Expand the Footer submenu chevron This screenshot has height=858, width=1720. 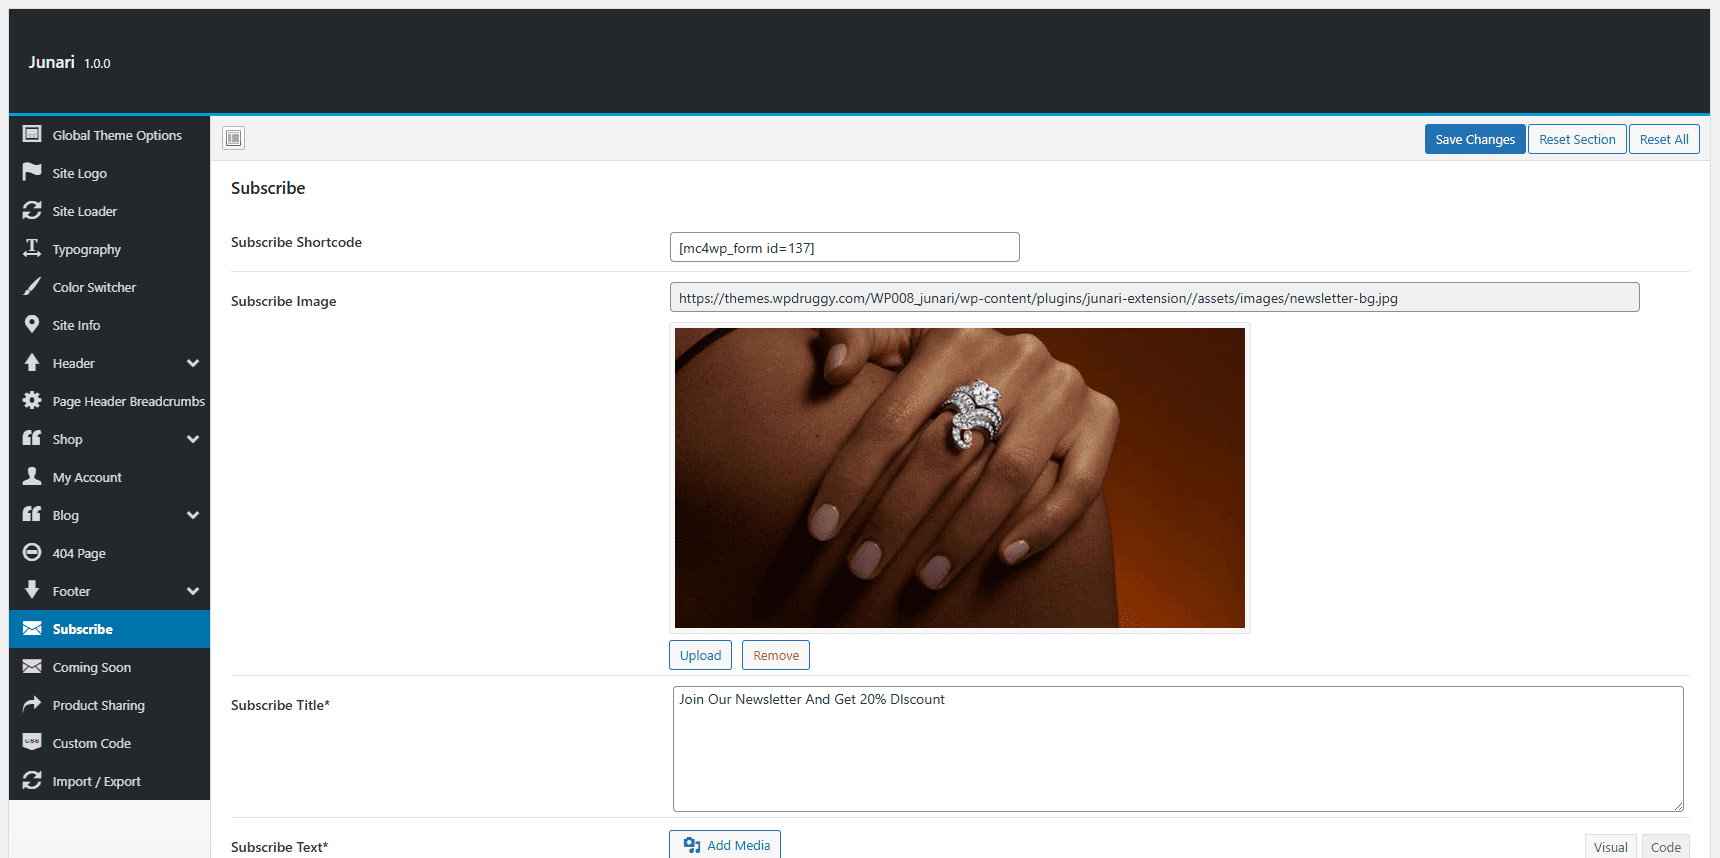193,591
